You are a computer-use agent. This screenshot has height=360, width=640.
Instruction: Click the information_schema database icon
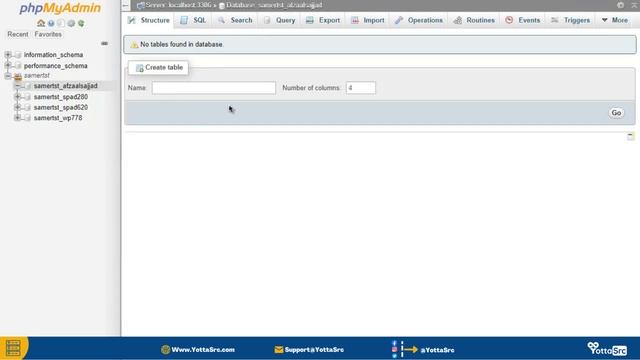(x=18, y=55)
